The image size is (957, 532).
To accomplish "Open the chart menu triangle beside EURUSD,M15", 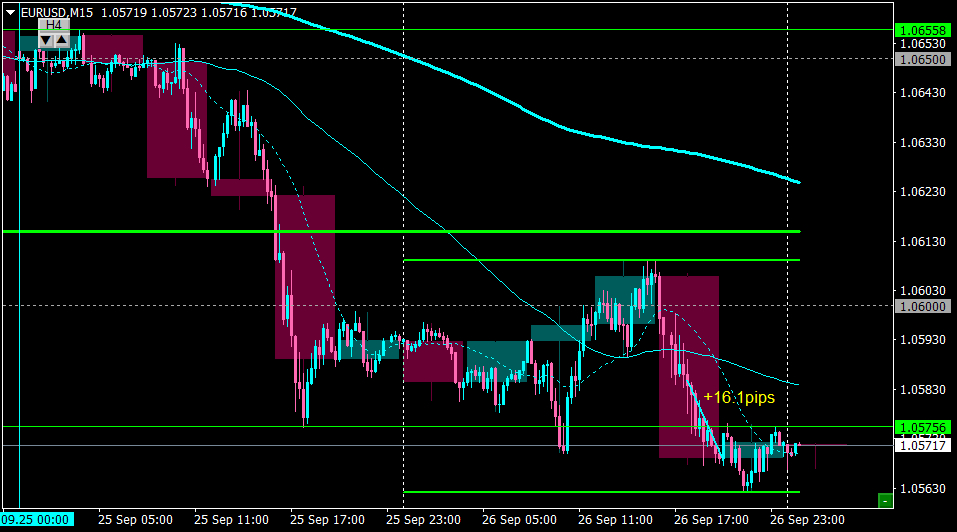I will pyautogui.click(x=10, y=12).
